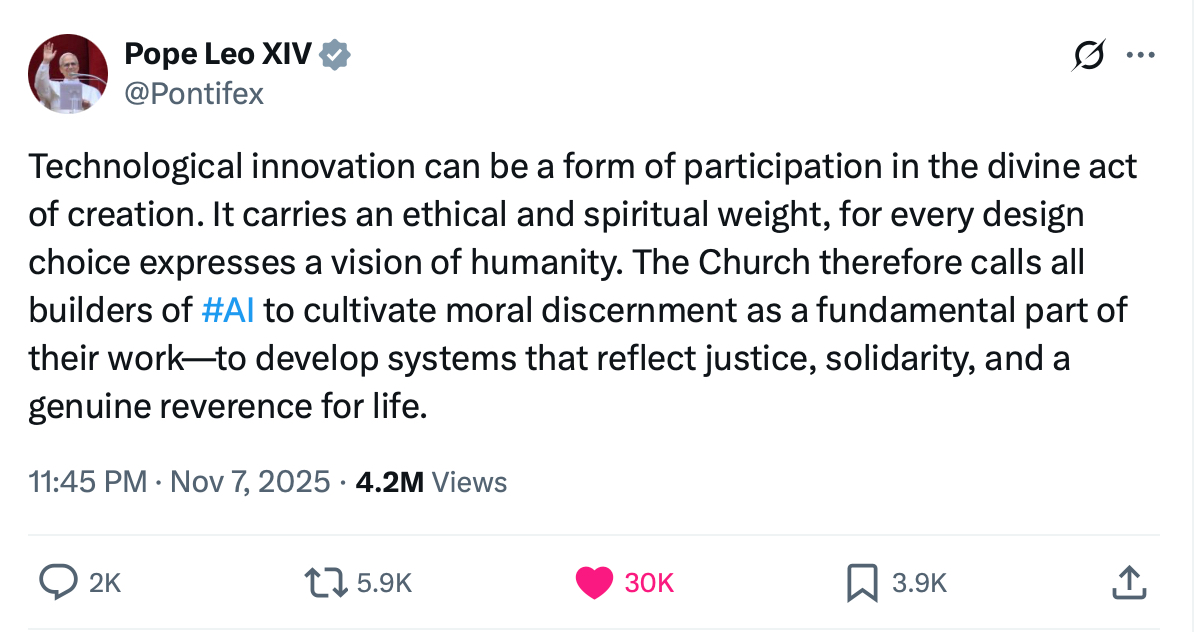This screenshot has height=632, width=1198.
Task: Open the @Pontifex handle link
Action: (x=193, y=94)
